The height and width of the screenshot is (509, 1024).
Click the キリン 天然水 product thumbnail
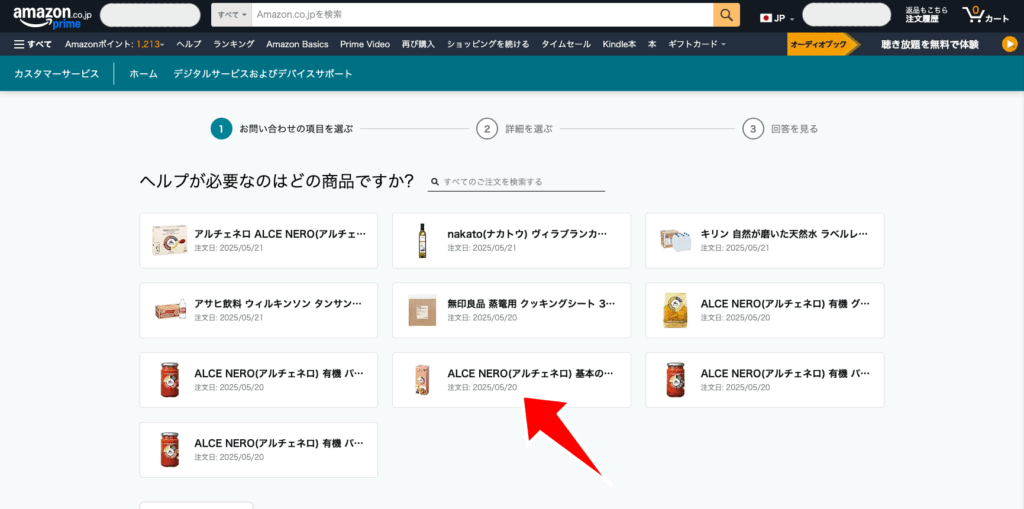(x=675, y=240)
